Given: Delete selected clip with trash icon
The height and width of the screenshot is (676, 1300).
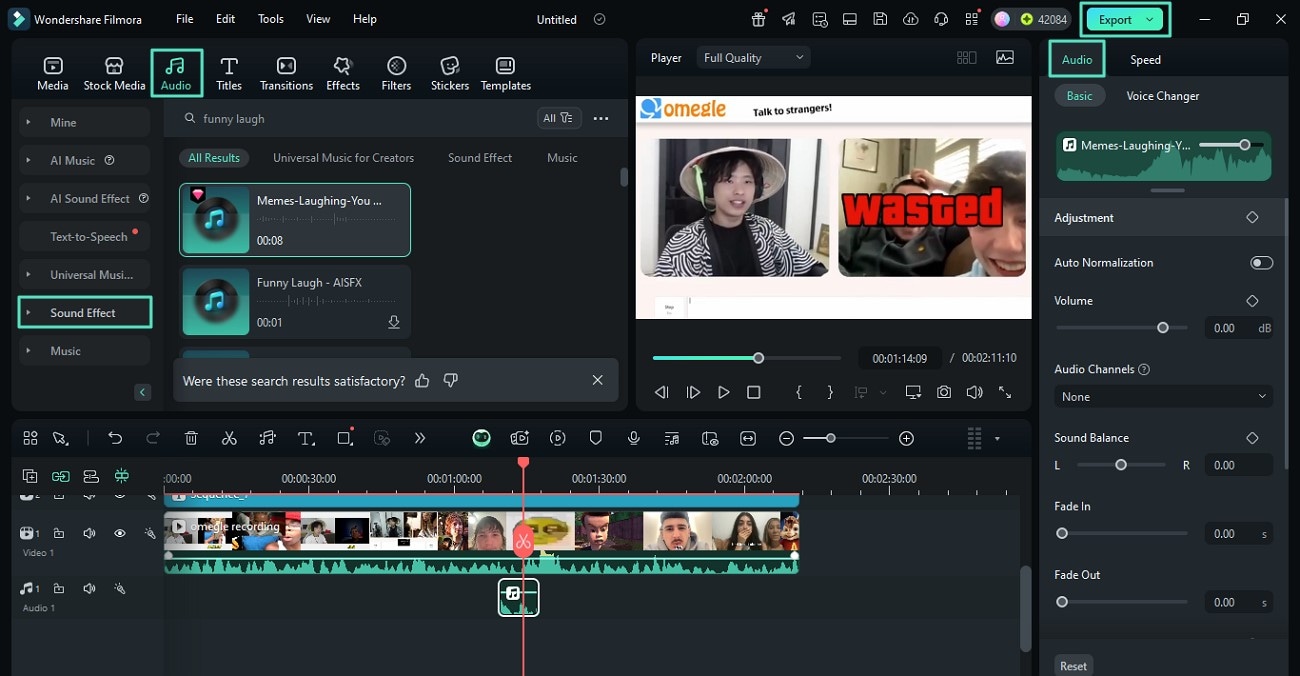Looking at the screenshot, I should (x=191, y=438).
